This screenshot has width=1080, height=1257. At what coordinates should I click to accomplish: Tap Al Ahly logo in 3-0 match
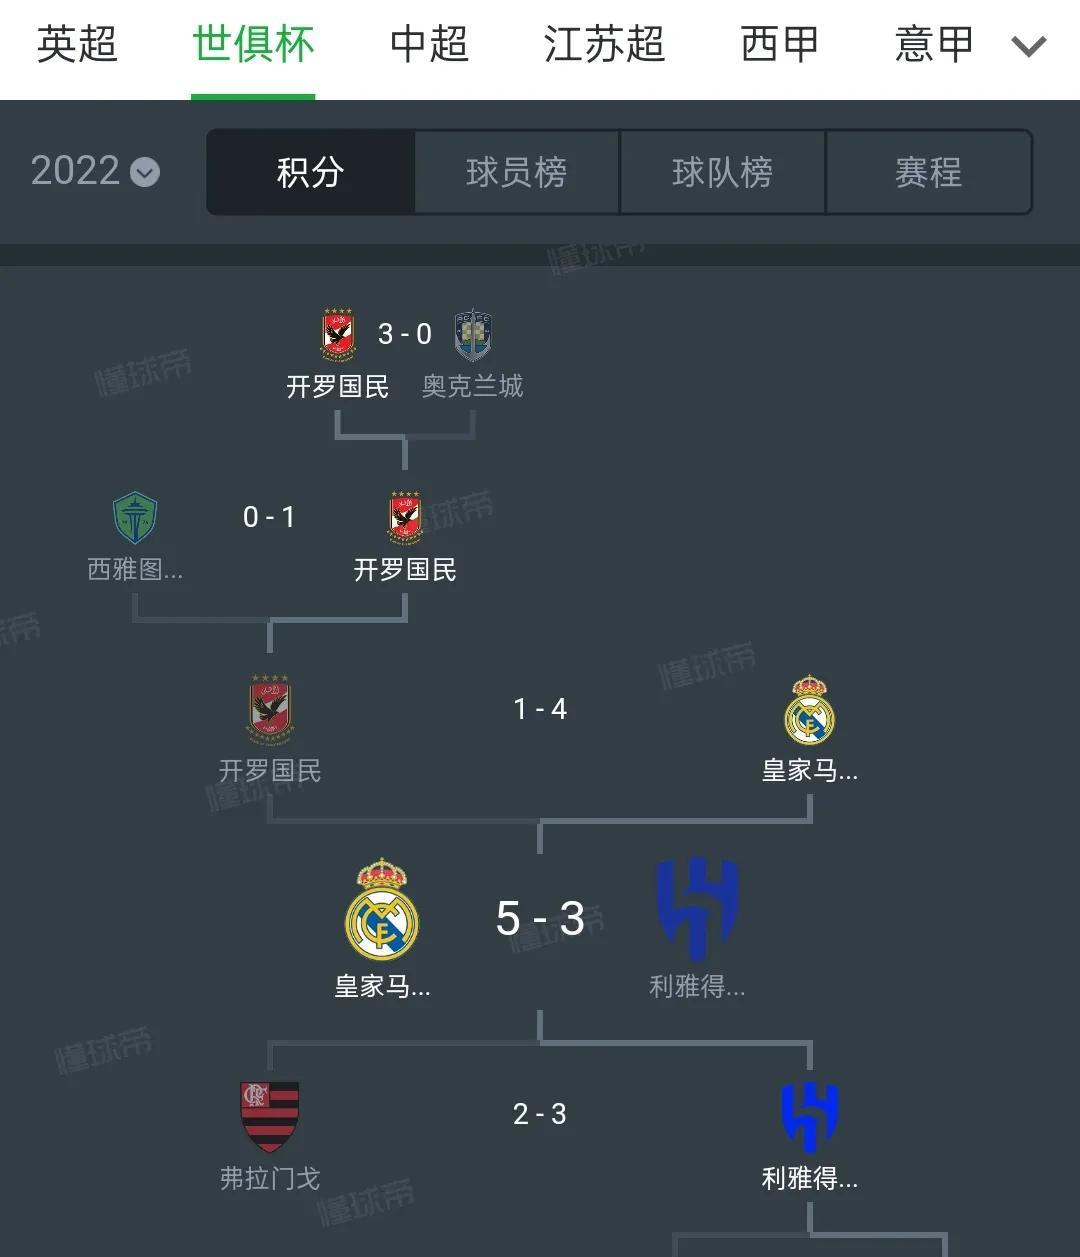tap(338, 335)
